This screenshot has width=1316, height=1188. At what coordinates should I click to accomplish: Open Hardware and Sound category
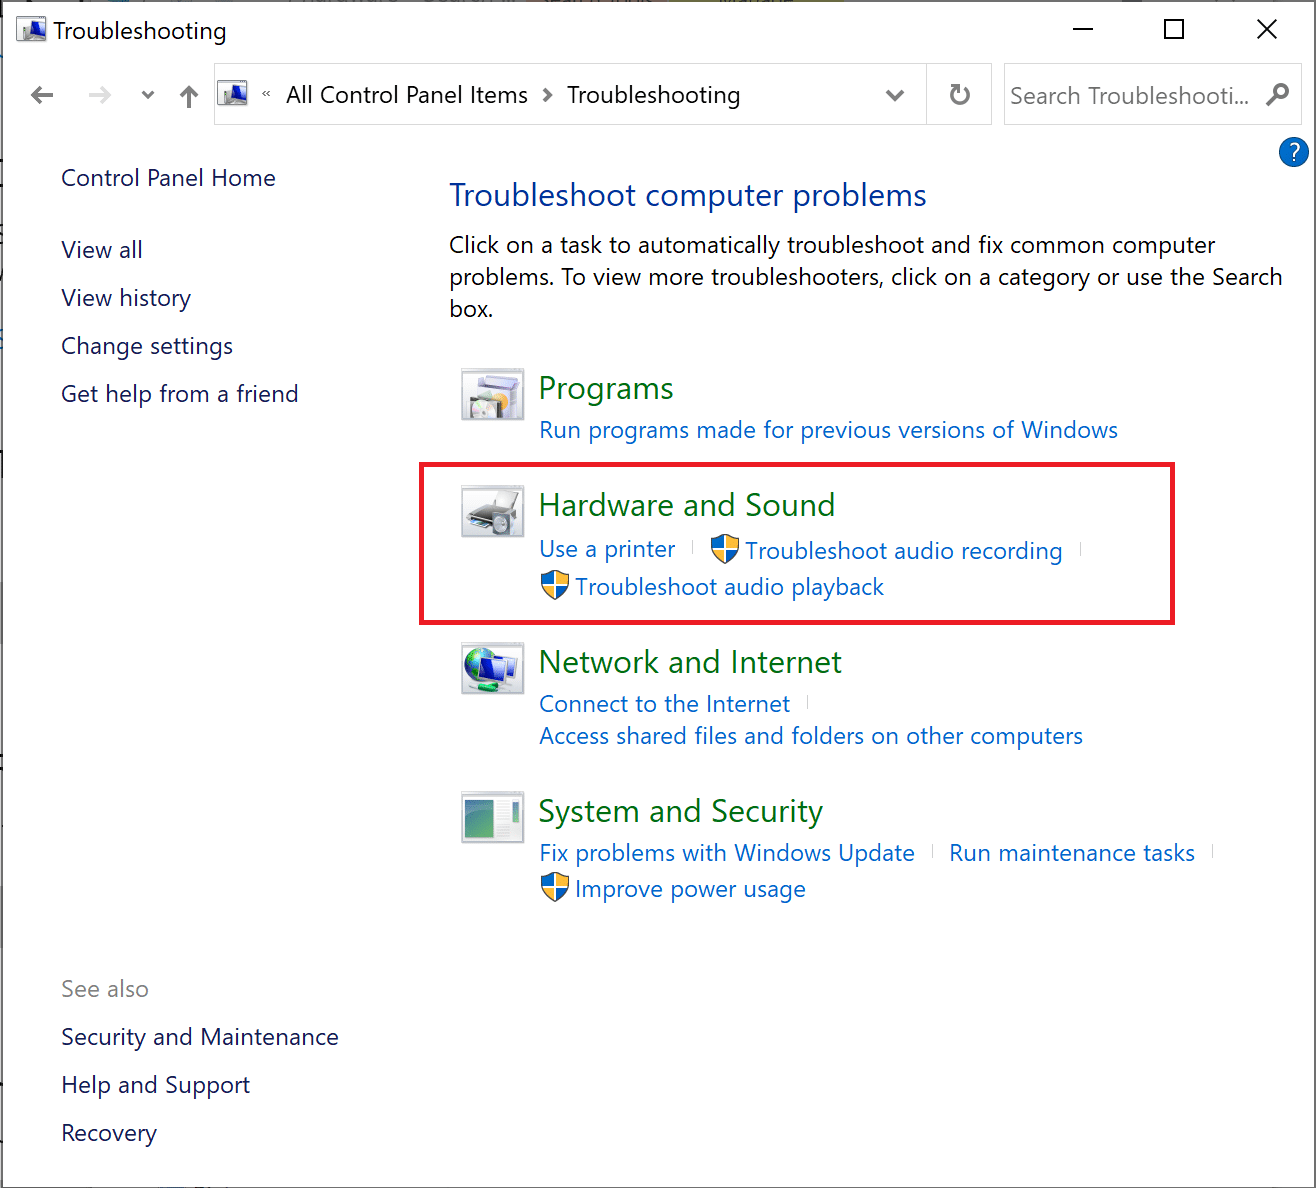[x=687, y=505]
